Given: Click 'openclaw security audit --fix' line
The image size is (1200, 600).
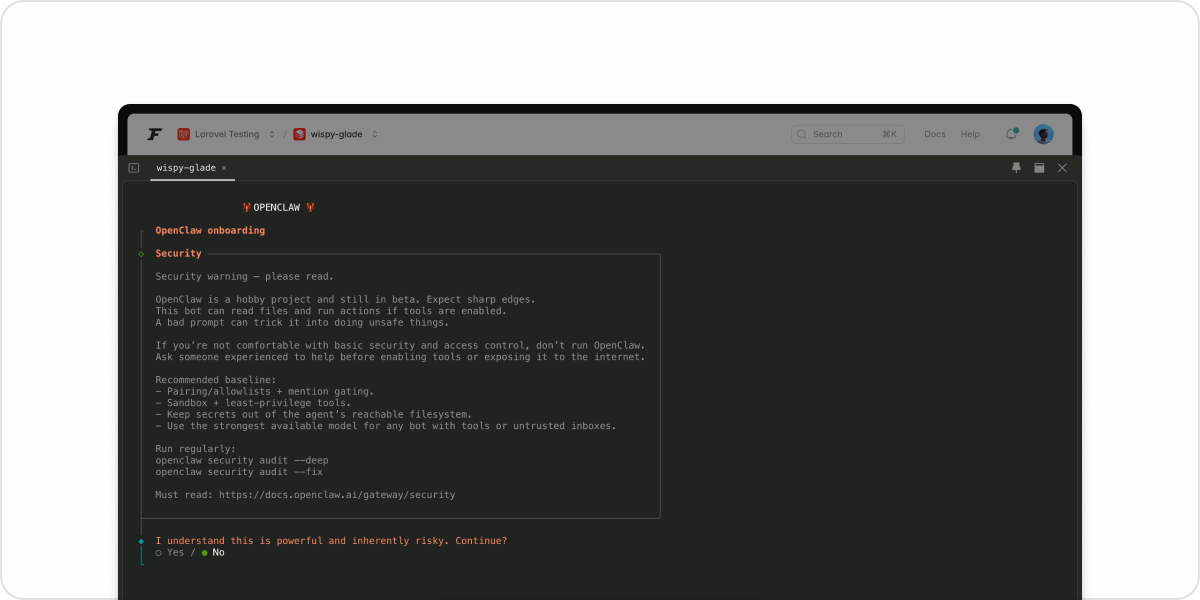Looking at the screenshot, I should [x=239, y=472].
